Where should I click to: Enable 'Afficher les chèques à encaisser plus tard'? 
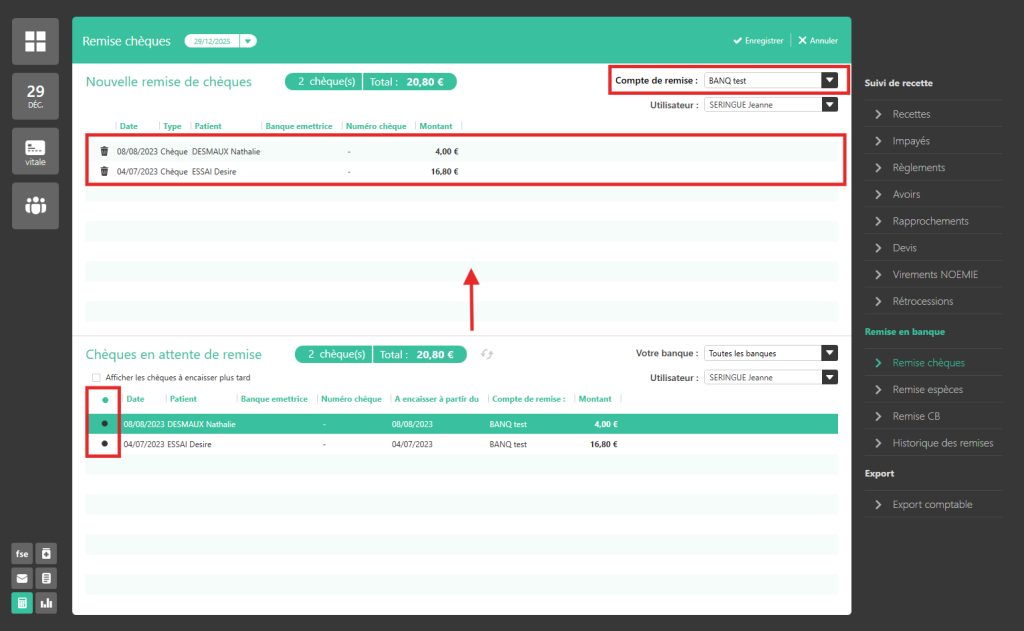[96, 378]
